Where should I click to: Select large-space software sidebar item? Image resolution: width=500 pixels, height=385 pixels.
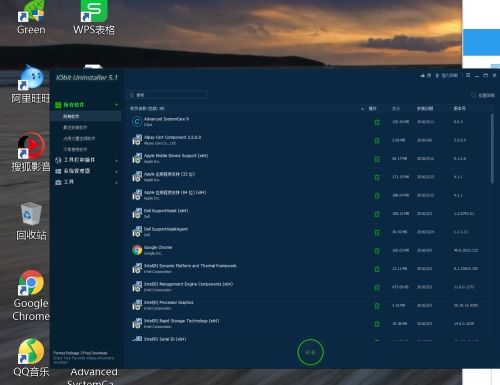click(x=79, y=138)
